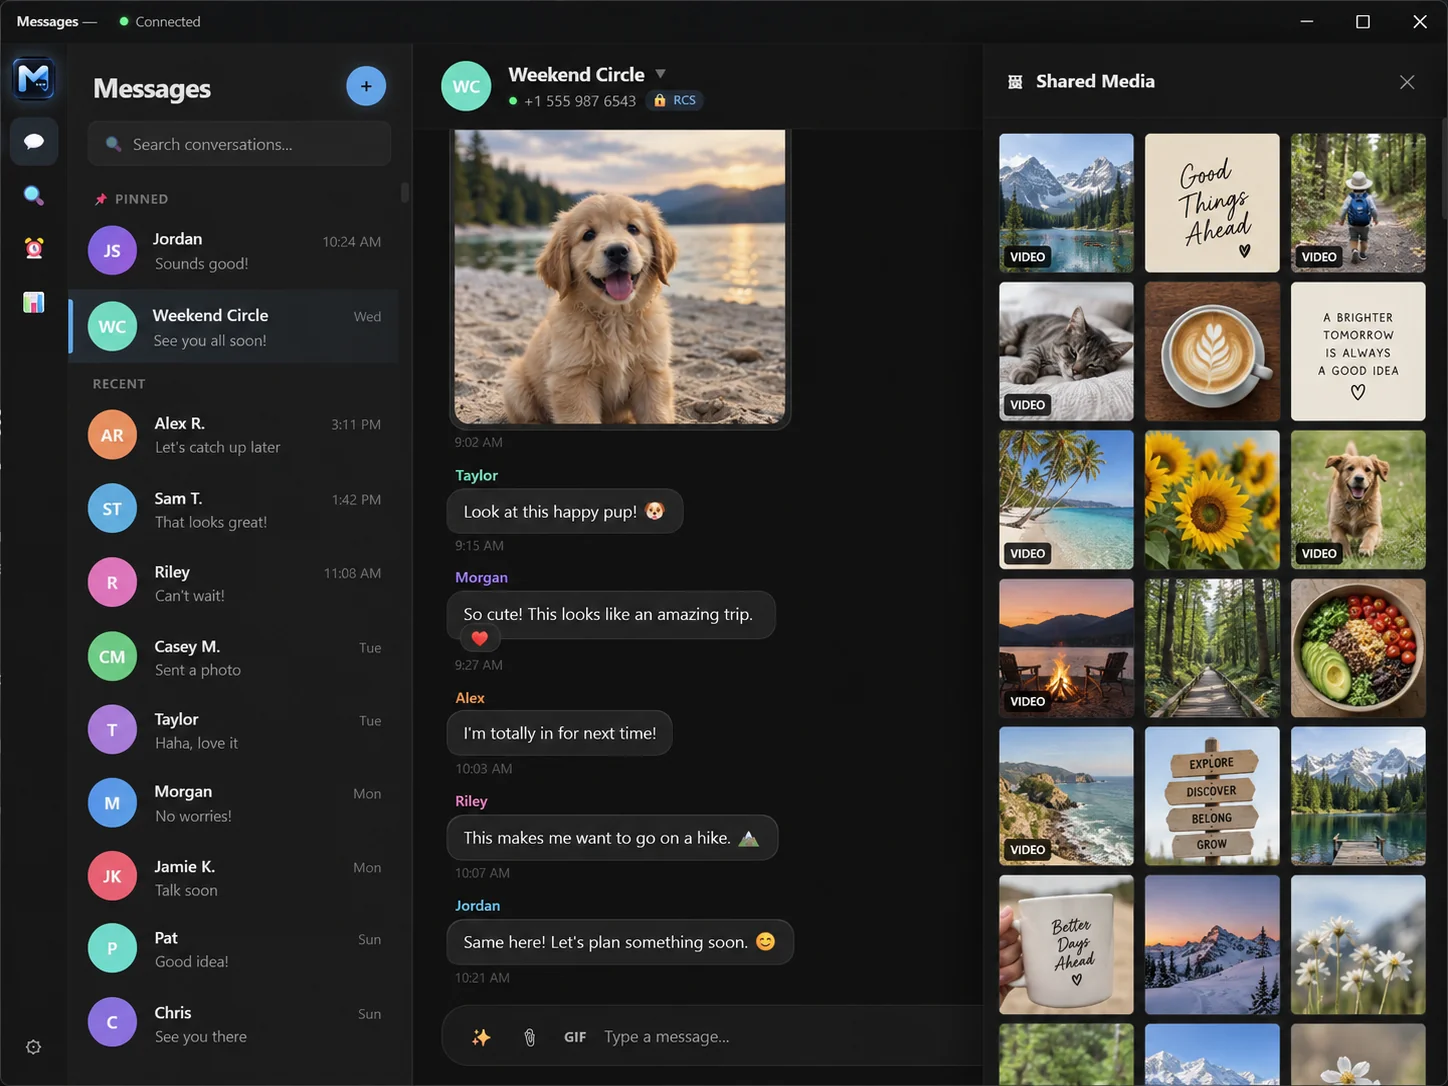
Task: Open Chris's conversation in the list
Action: 234,1024
